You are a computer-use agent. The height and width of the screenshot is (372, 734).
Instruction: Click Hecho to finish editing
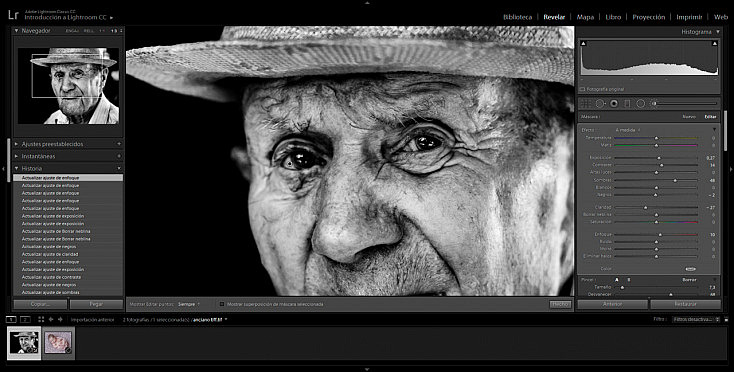pos(560,304)
